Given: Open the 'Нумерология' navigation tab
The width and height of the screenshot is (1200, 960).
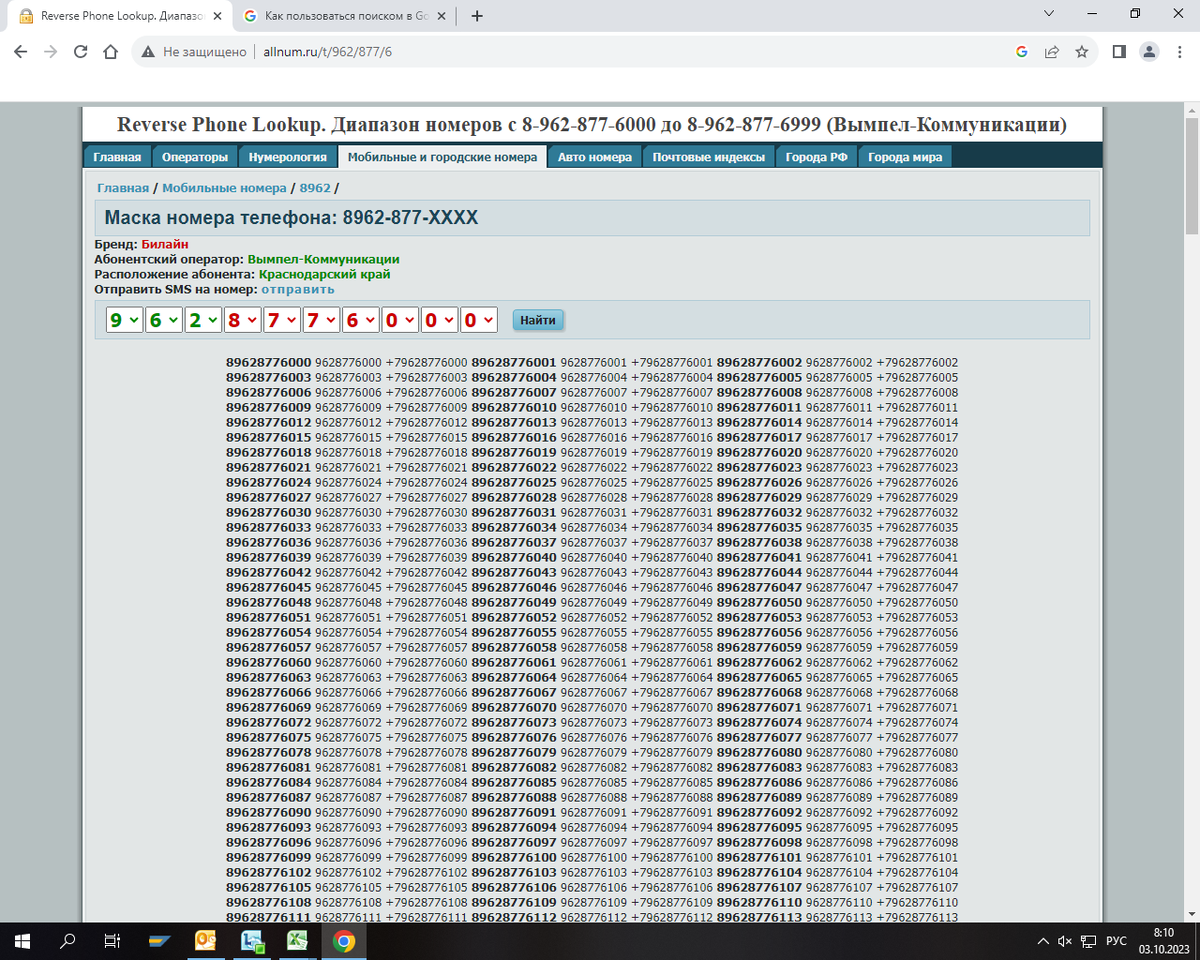Looking at the screenshot, I should point(288,157).
